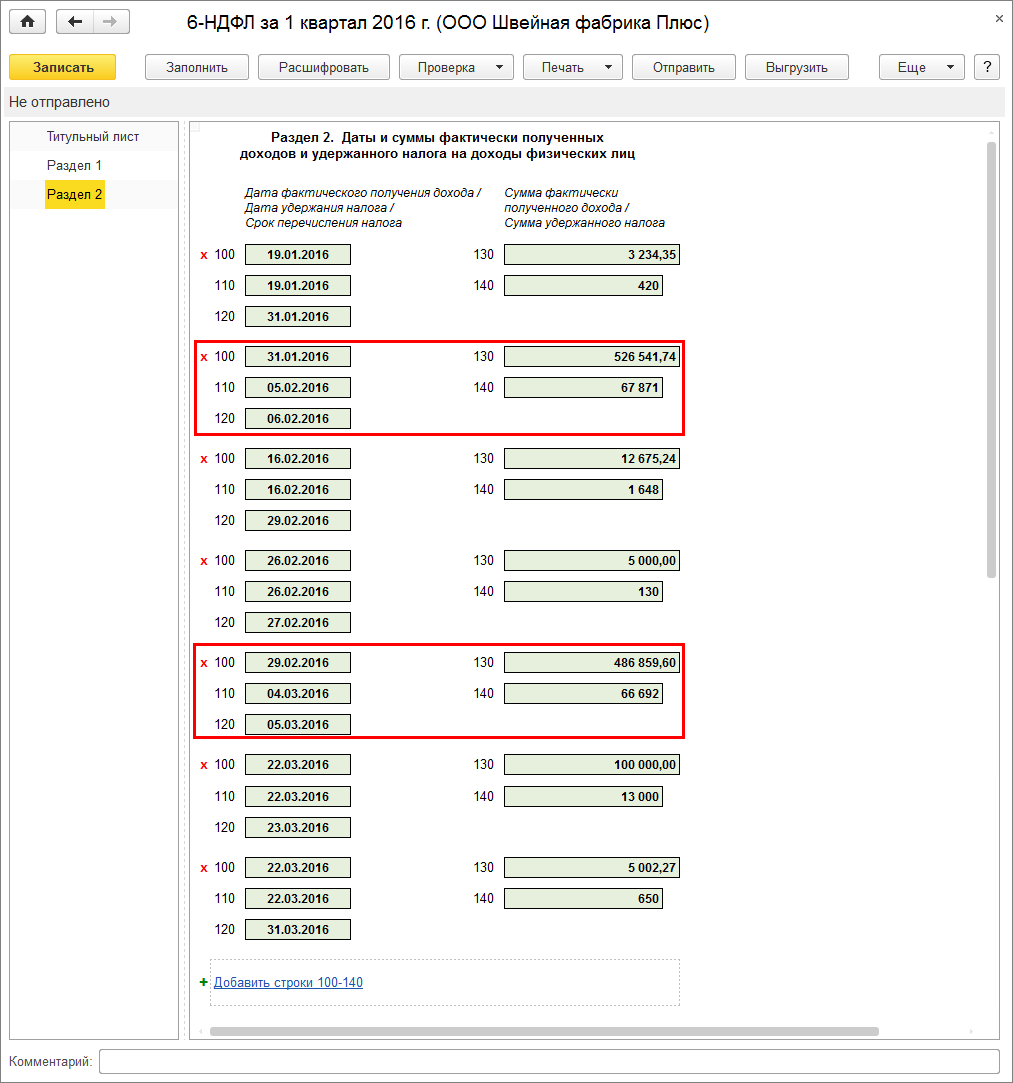Click the Раздел 2 section heading text
The height and width of the screenshot is (1083, 1013).
pos(437,145)
